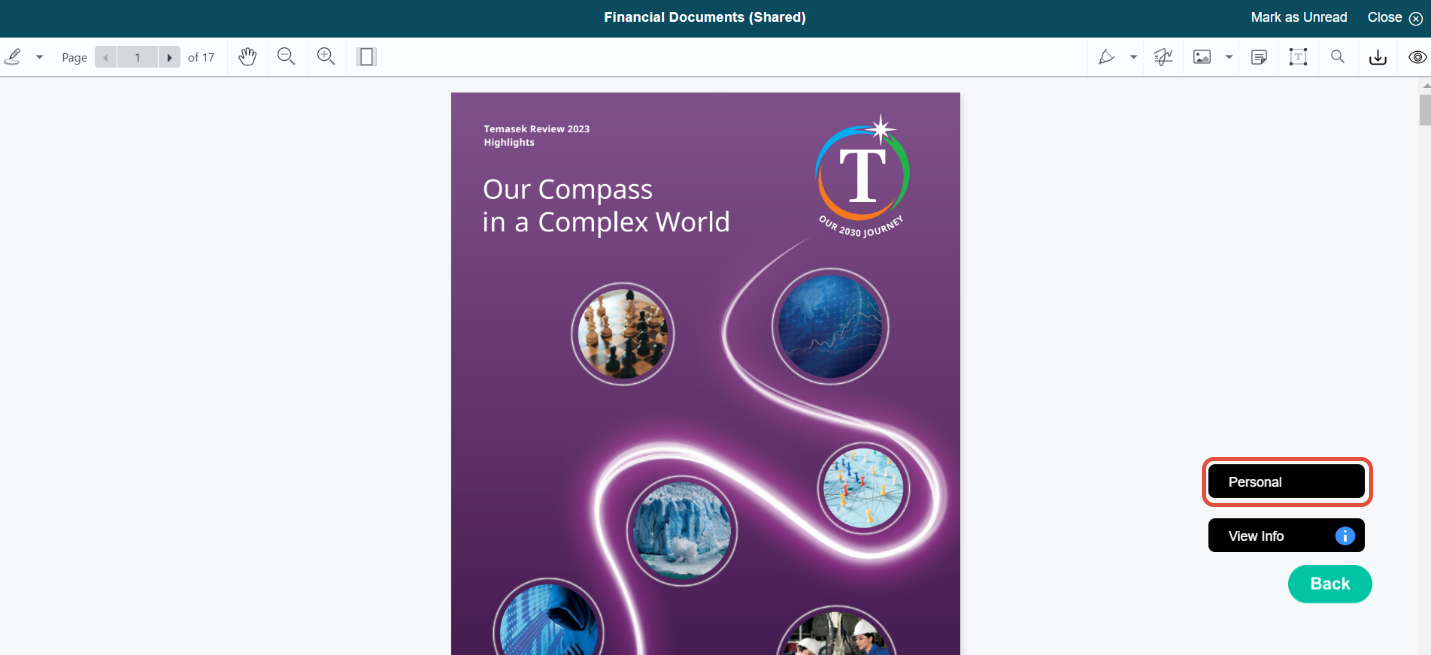
Task: Expand the image tool dropdown arrow
Action: pos(1229,57)
